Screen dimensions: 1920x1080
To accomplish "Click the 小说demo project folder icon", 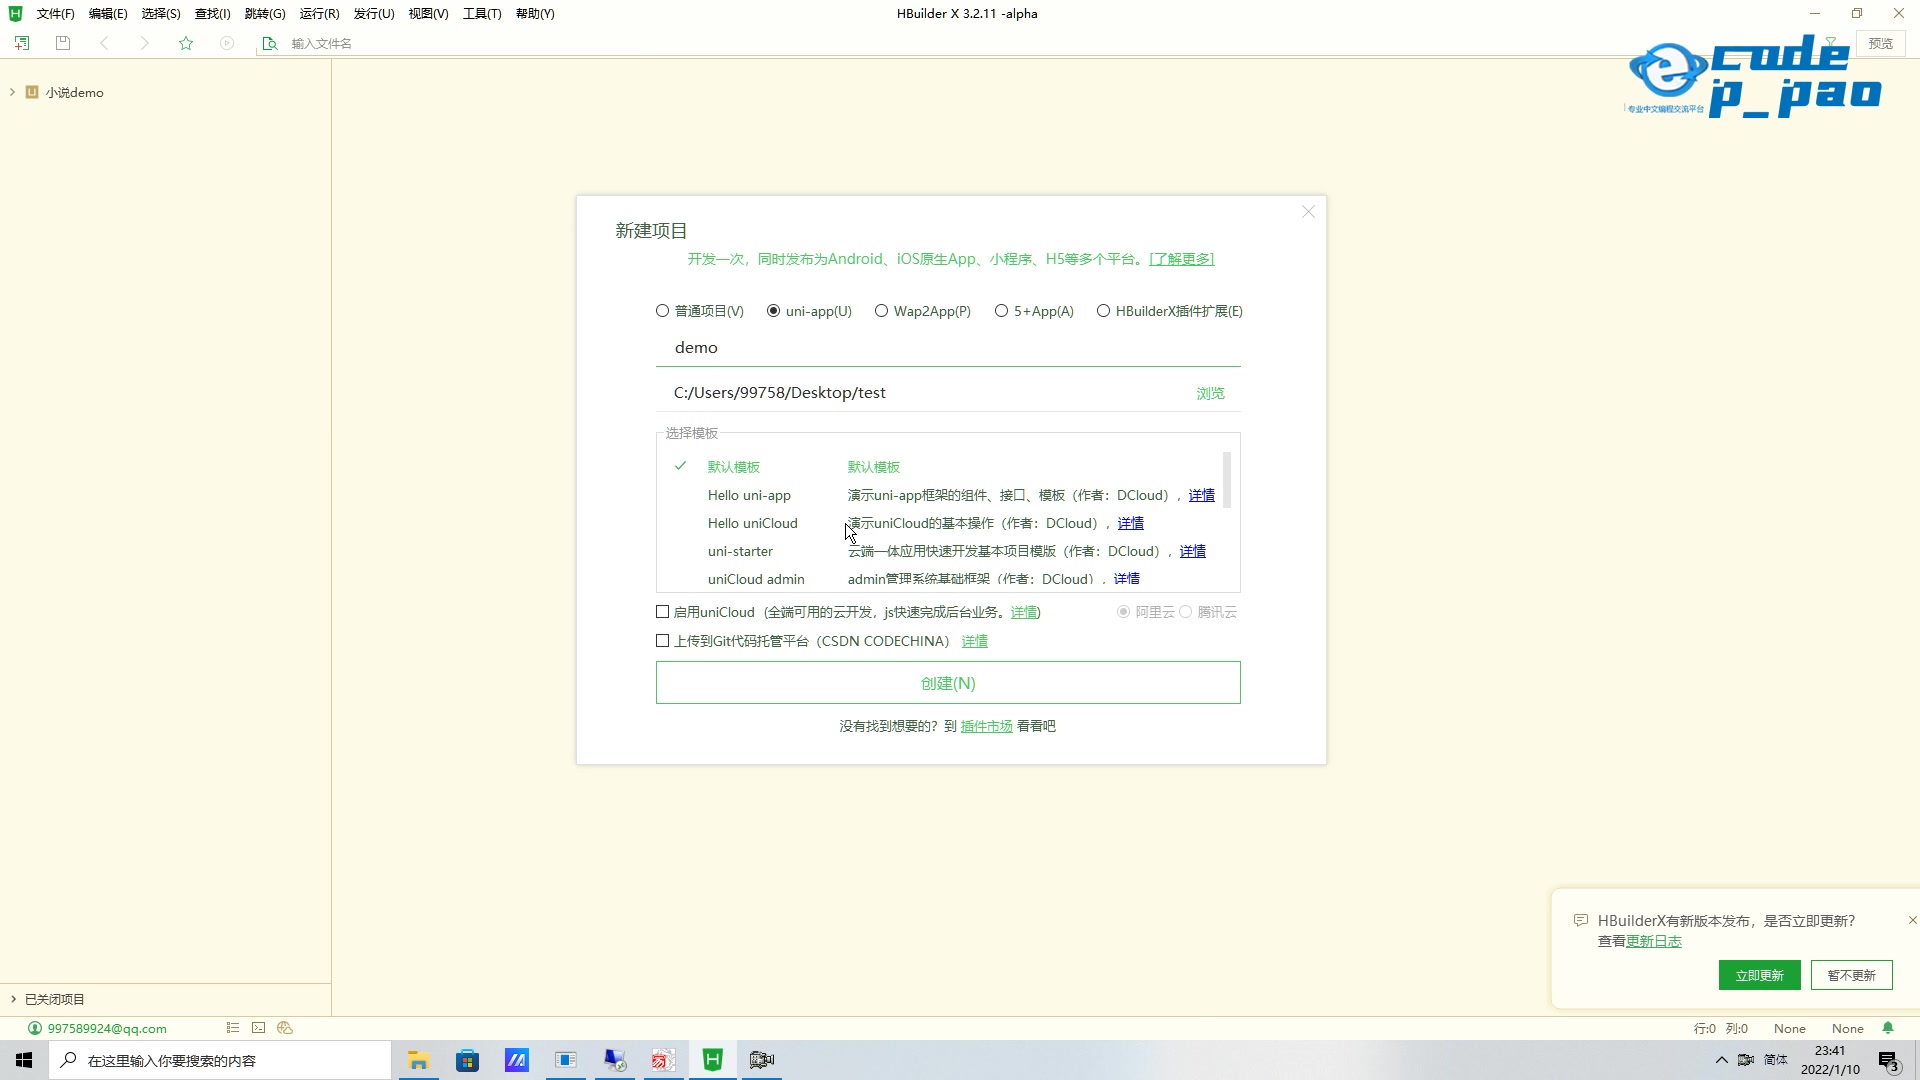I will [x=32, y=92].
